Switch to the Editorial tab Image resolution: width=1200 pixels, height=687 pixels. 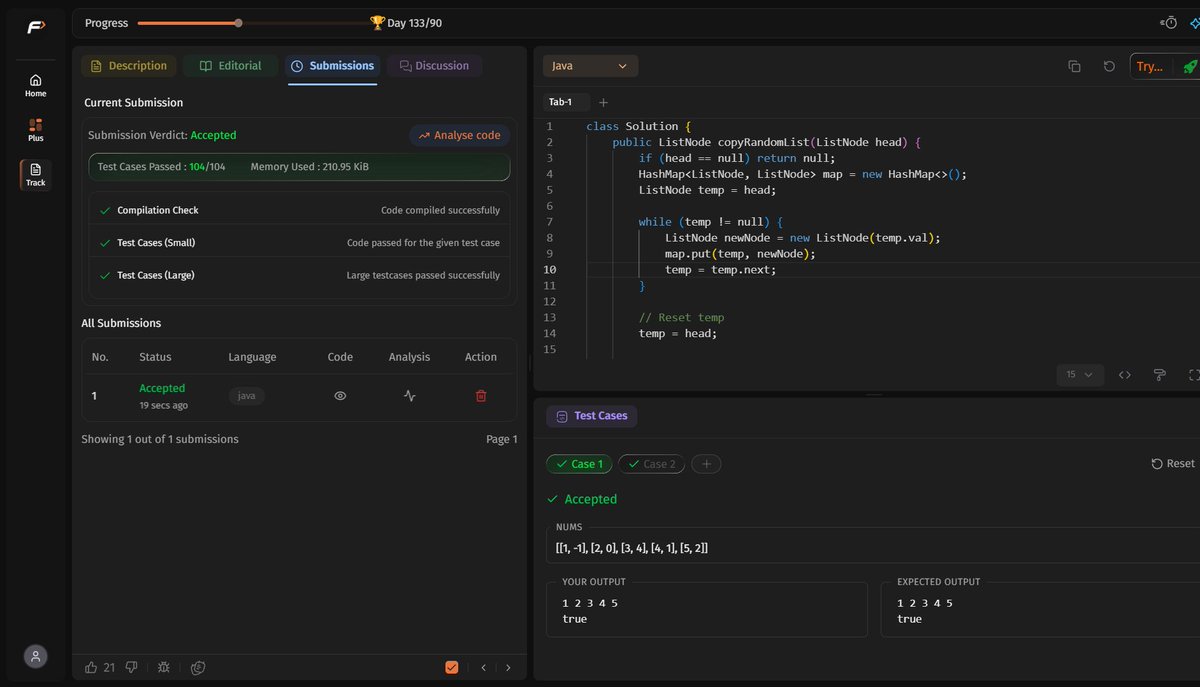click(231, 66)
